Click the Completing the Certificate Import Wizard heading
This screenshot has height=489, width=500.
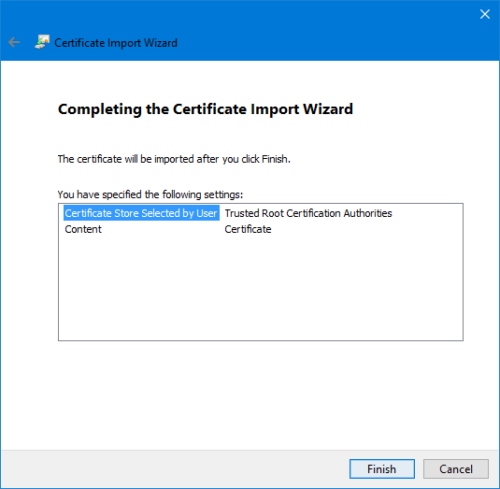[x=205, y=109]
